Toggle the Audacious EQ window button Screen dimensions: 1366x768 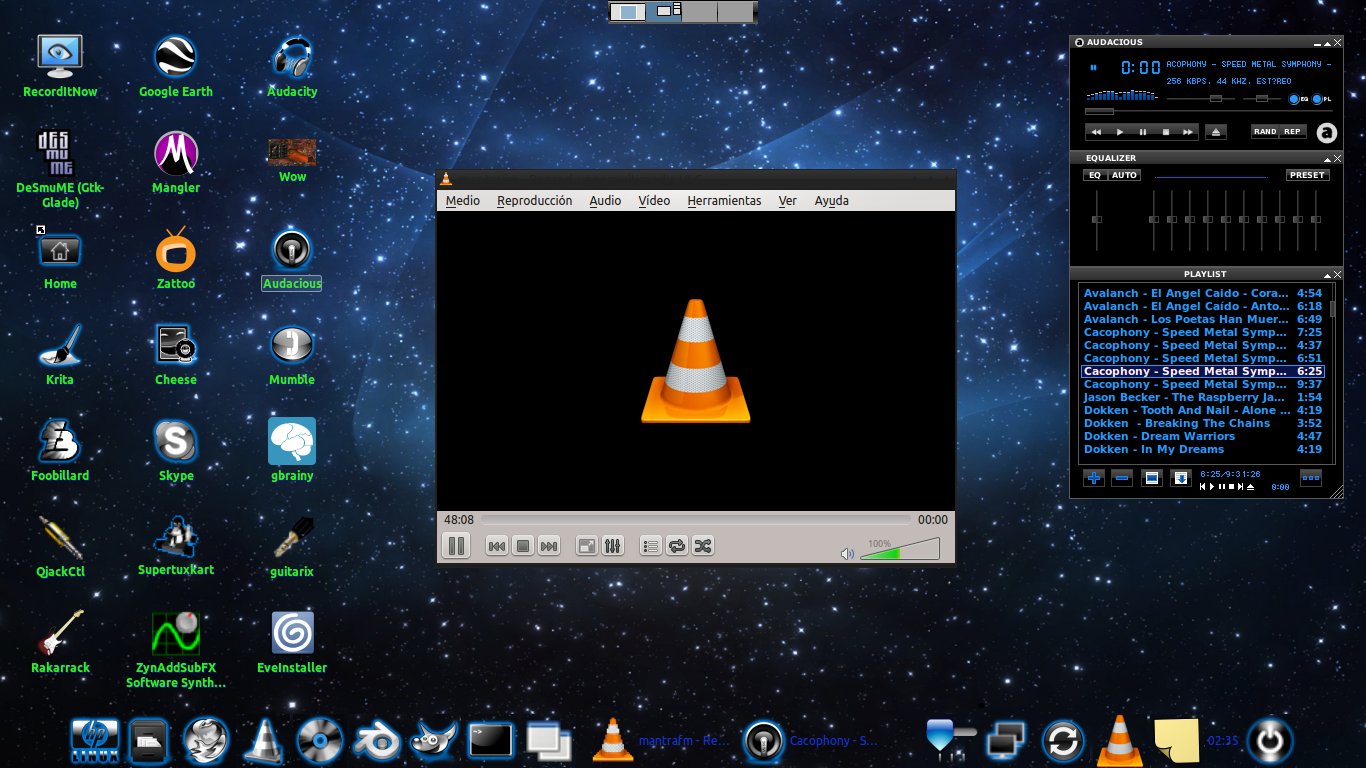tap(1297, 99)
